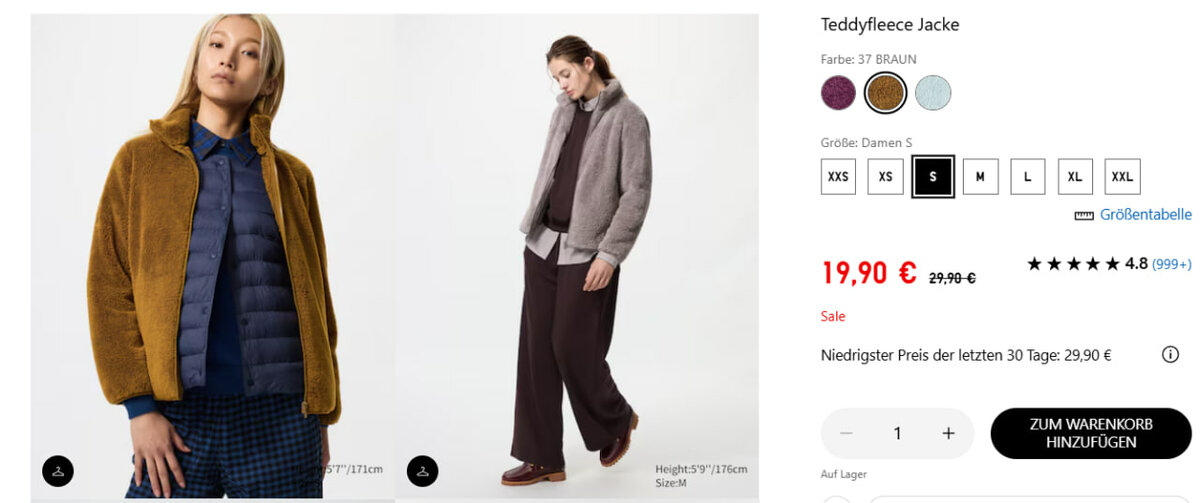Click the info icon beside lowest price

1170,355
